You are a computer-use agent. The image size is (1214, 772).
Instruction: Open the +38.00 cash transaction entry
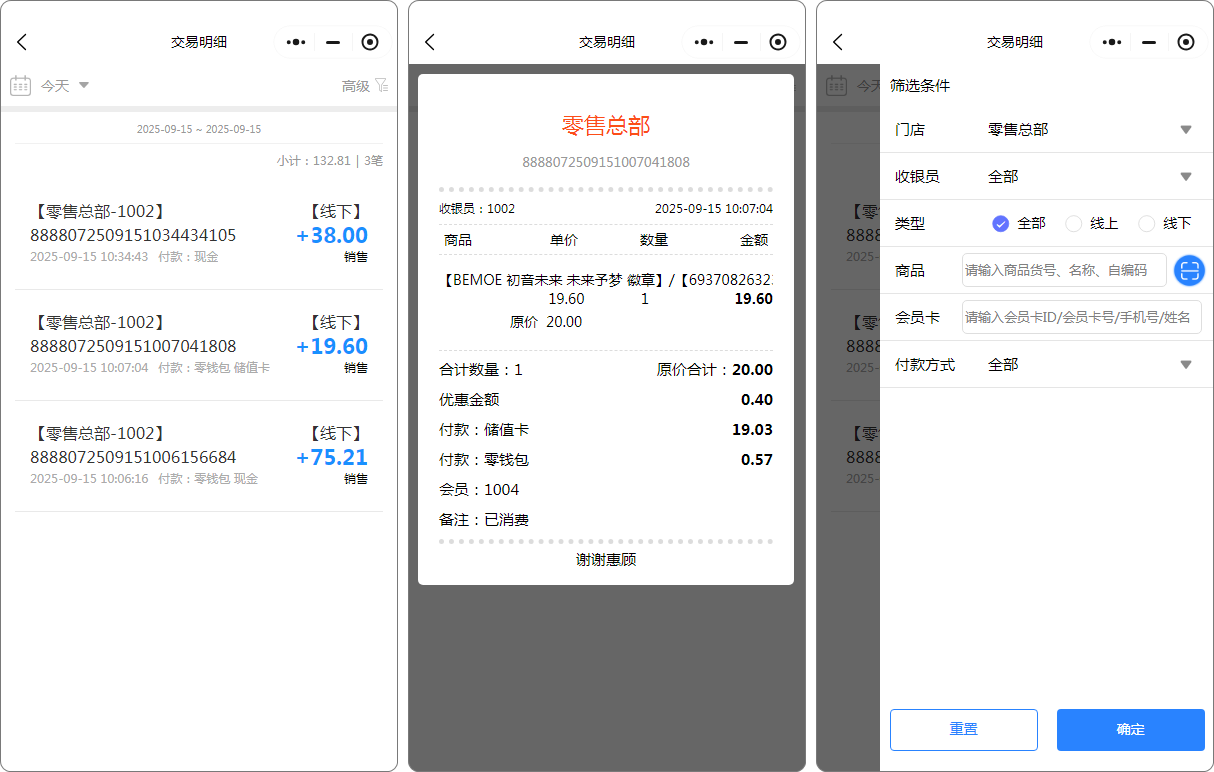(198, 235)
